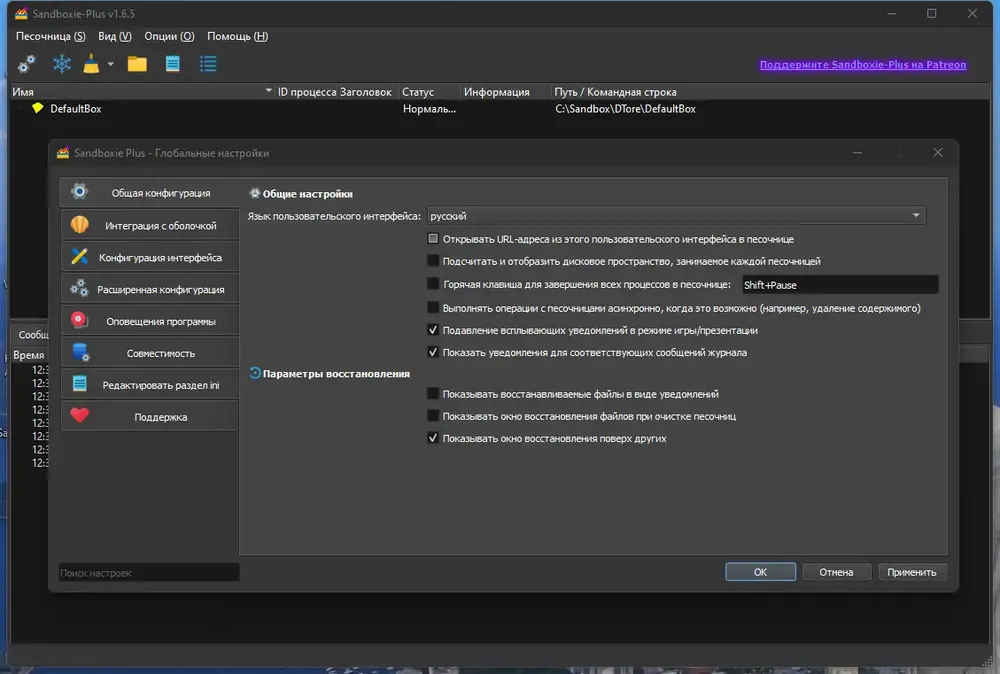The height and width of the screenshot is (674, 1000).
Task: Open the Песочница menu
Action: point(50,36)
